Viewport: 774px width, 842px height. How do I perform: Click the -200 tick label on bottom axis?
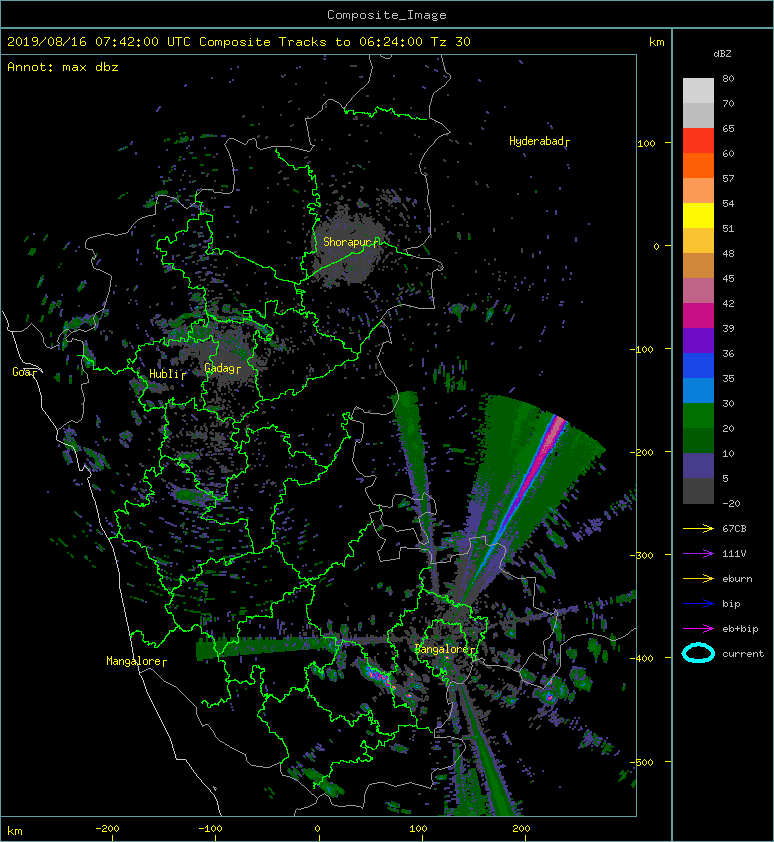pyautogui.click(x=107, y=829)
